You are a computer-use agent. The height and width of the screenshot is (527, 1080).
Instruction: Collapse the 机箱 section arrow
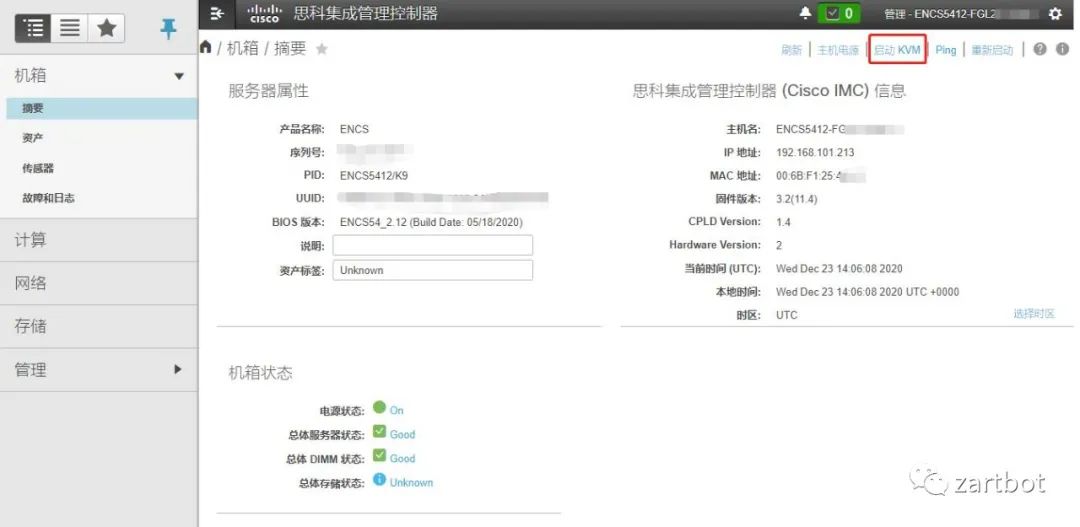pos(179,76)
